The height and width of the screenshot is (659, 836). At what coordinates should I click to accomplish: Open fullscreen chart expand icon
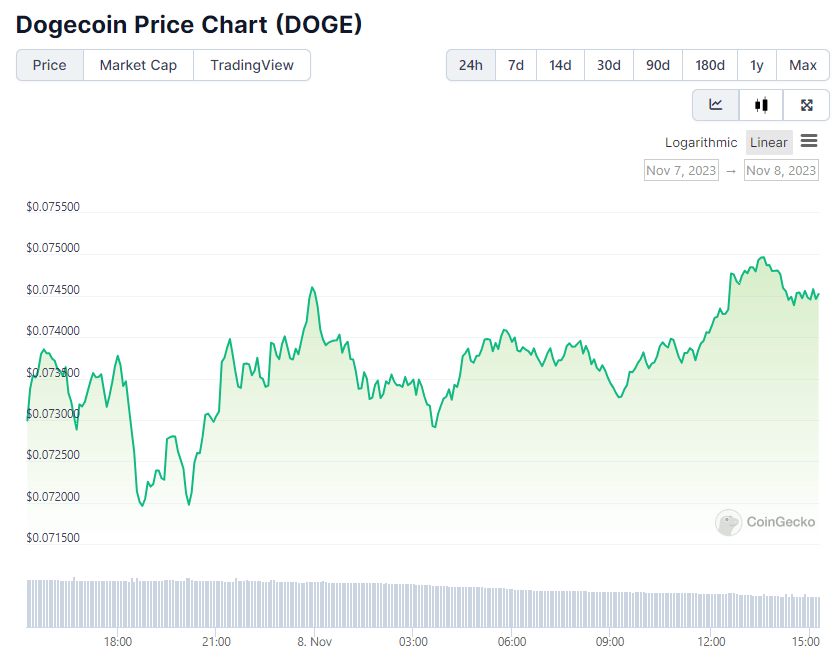(x=806, y=105)
